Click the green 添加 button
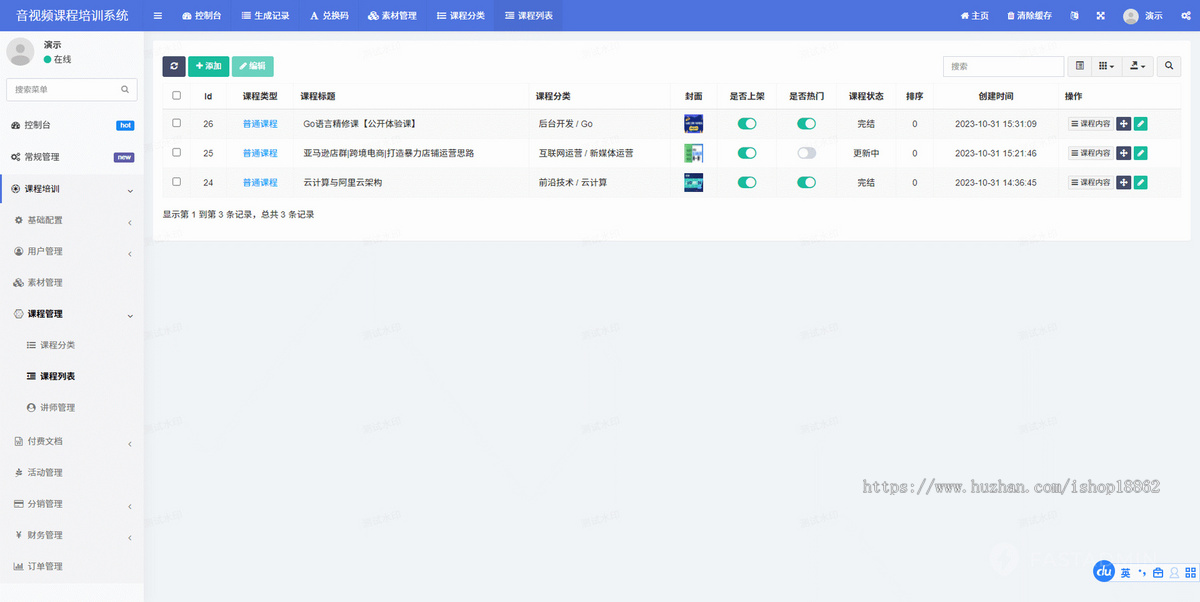This screenshot has width=1200, height=602. [x=208, y=66]
